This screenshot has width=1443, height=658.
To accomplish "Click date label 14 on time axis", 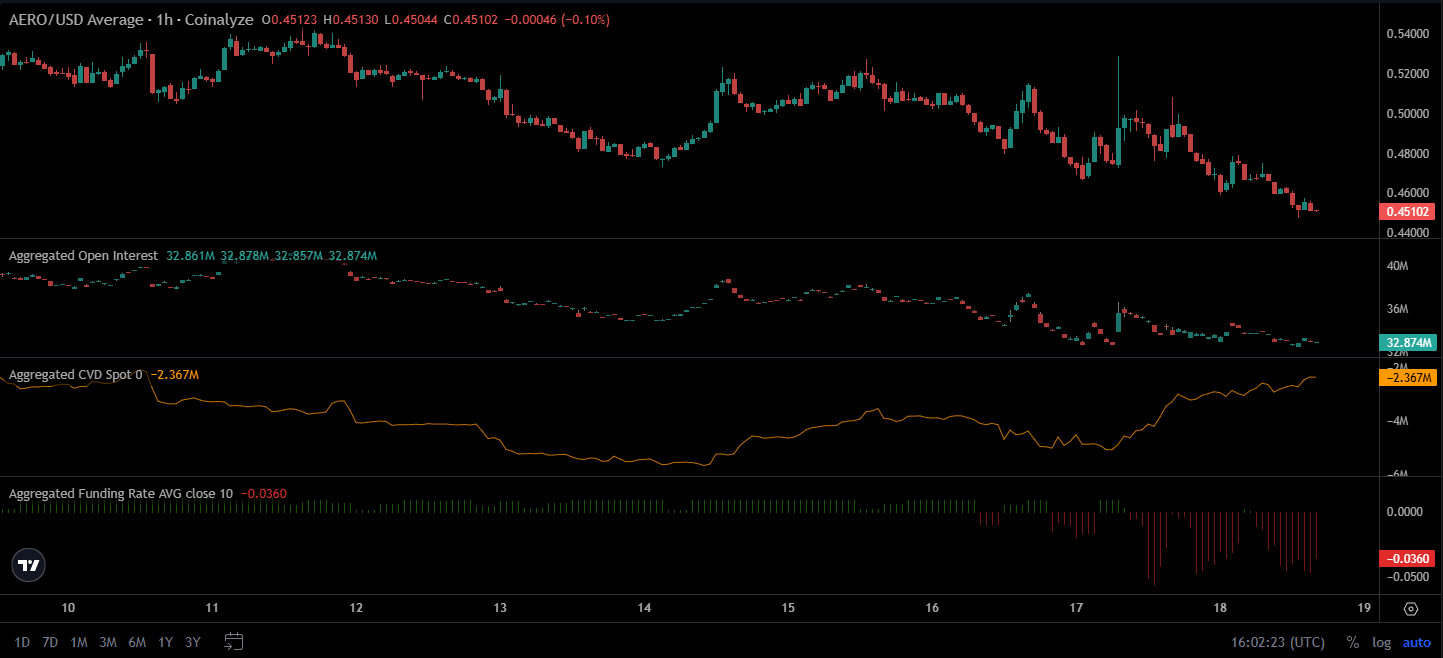I will click(644, 608).
